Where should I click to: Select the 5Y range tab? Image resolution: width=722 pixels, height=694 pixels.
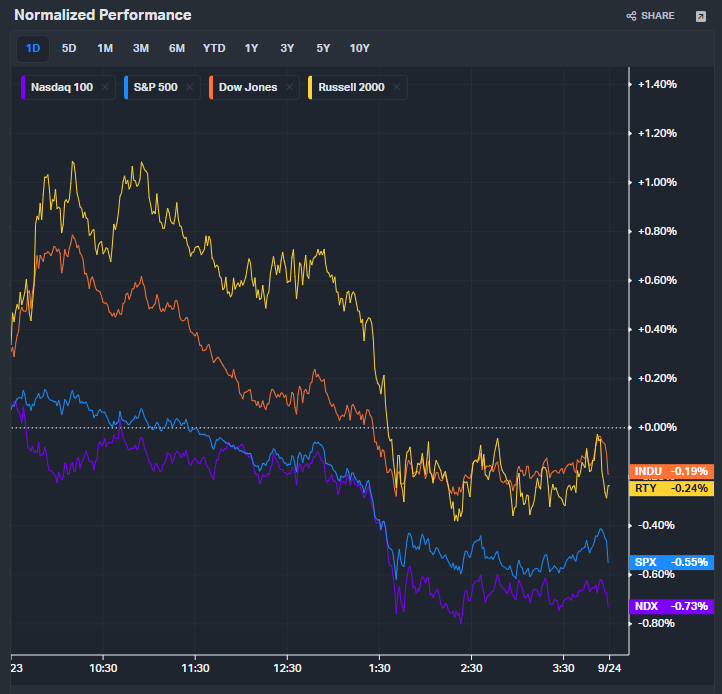click(323, 48)
